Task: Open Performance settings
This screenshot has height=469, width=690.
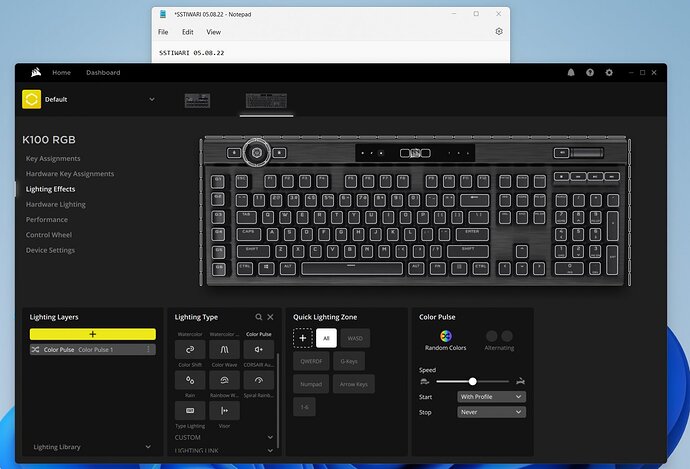Action: pyautogui.click(x=47, y=220)
